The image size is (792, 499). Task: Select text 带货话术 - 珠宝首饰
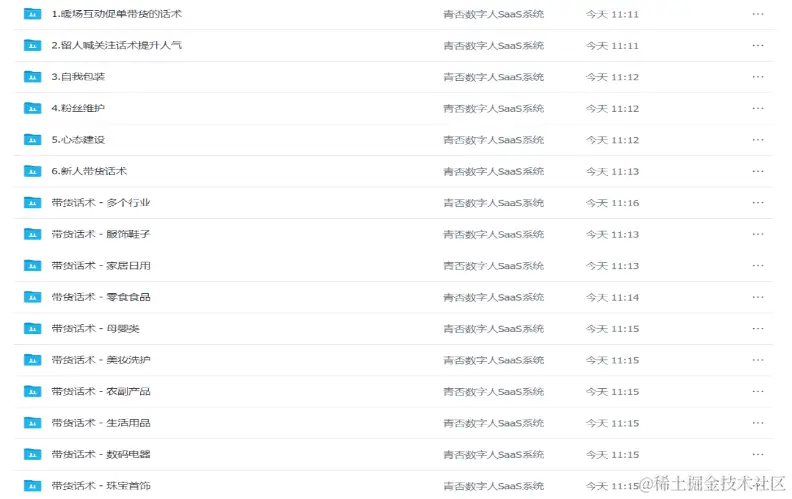pos(101,486)
